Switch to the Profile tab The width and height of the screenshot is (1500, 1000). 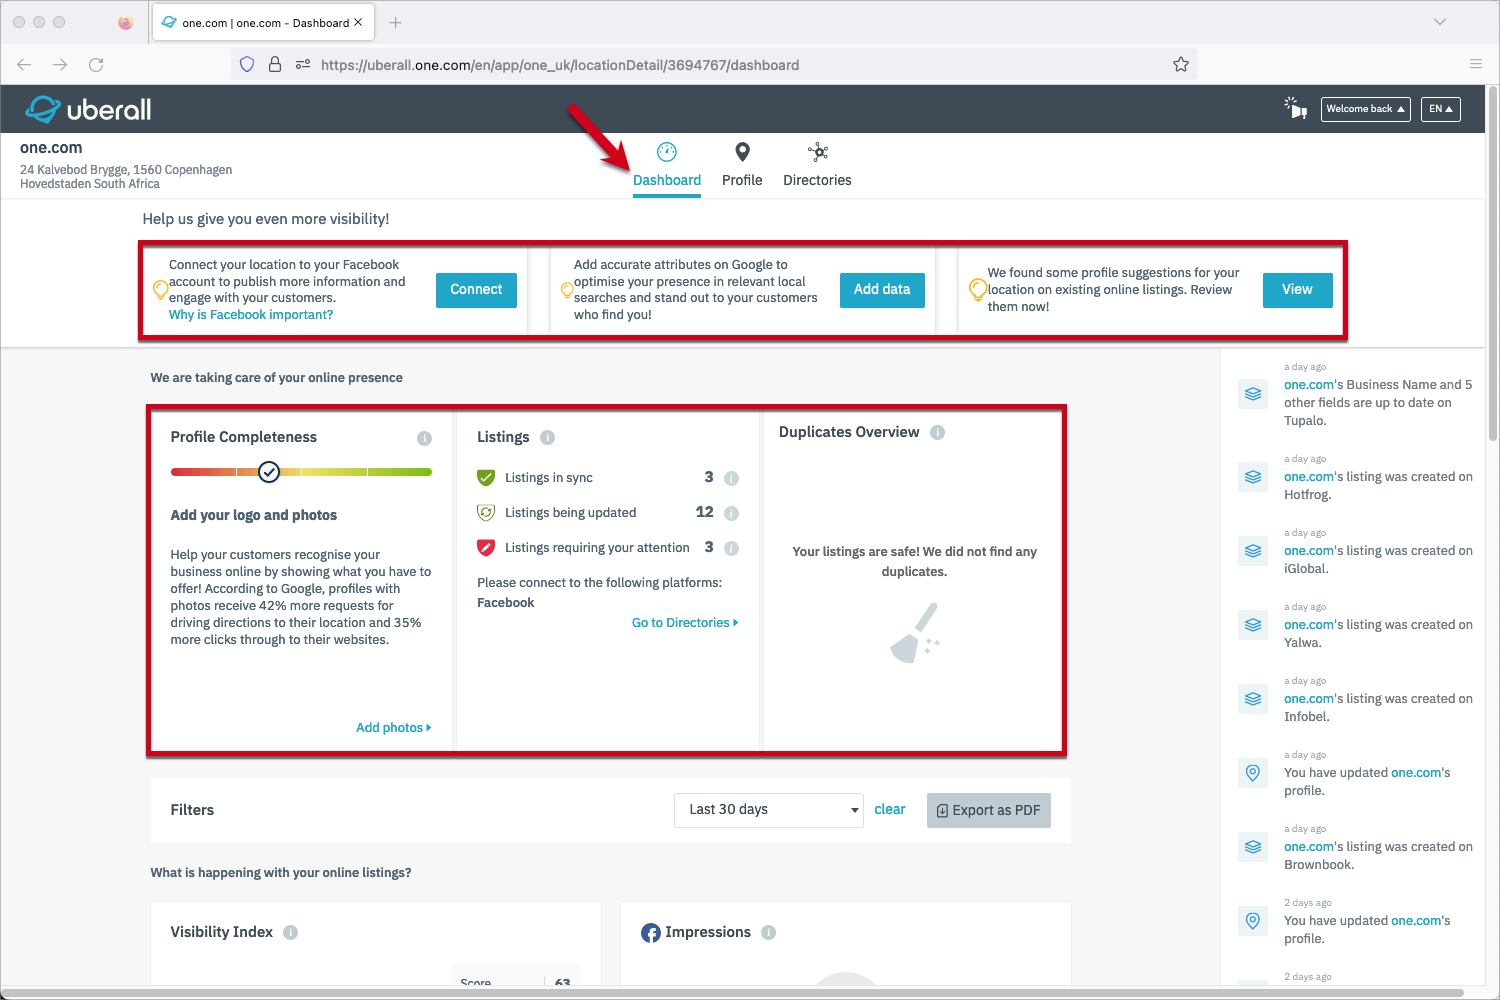[742, 165]
